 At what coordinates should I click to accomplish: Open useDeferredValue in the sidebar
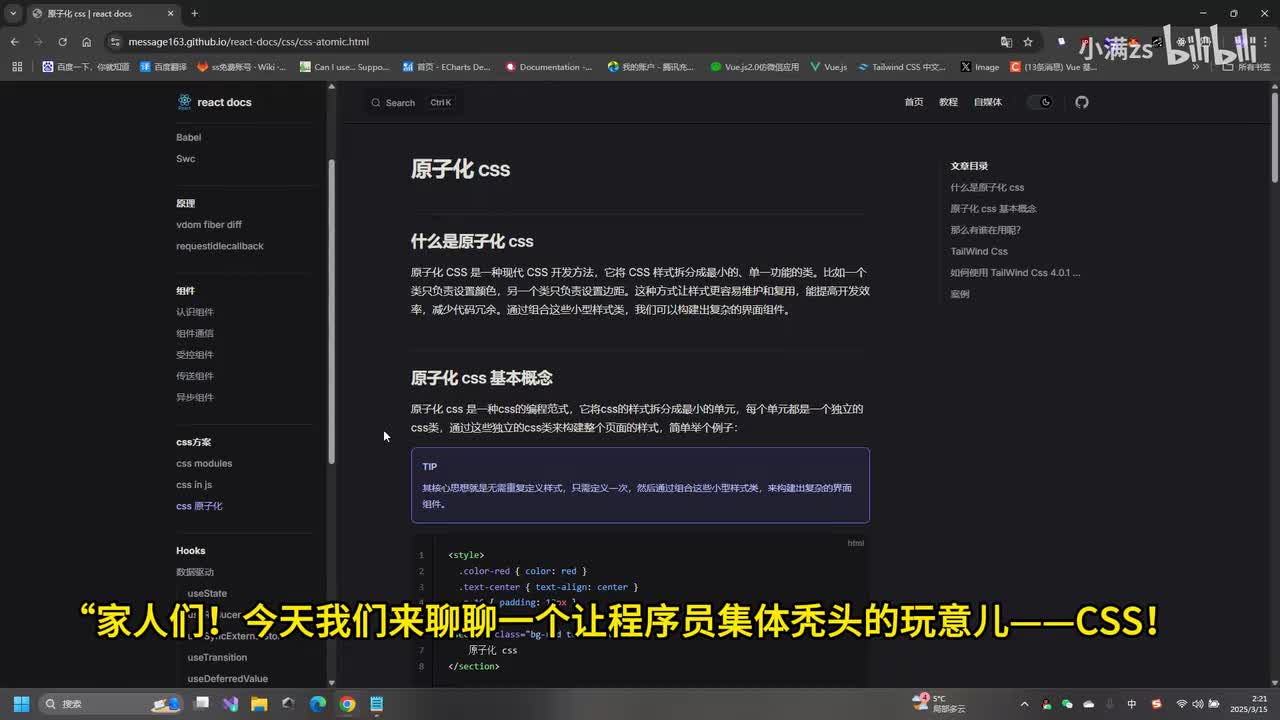point(228,679)
